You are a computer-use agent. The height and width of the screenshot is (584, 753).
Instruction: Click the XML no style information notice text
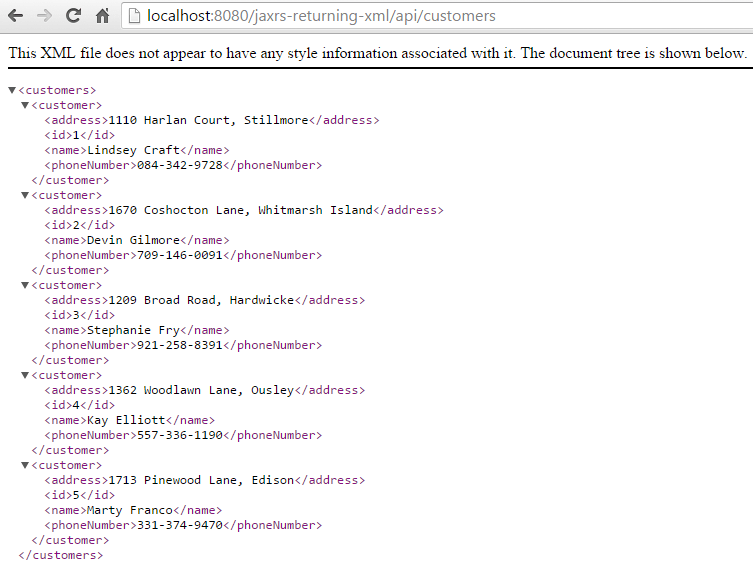[x=377, y=53]
